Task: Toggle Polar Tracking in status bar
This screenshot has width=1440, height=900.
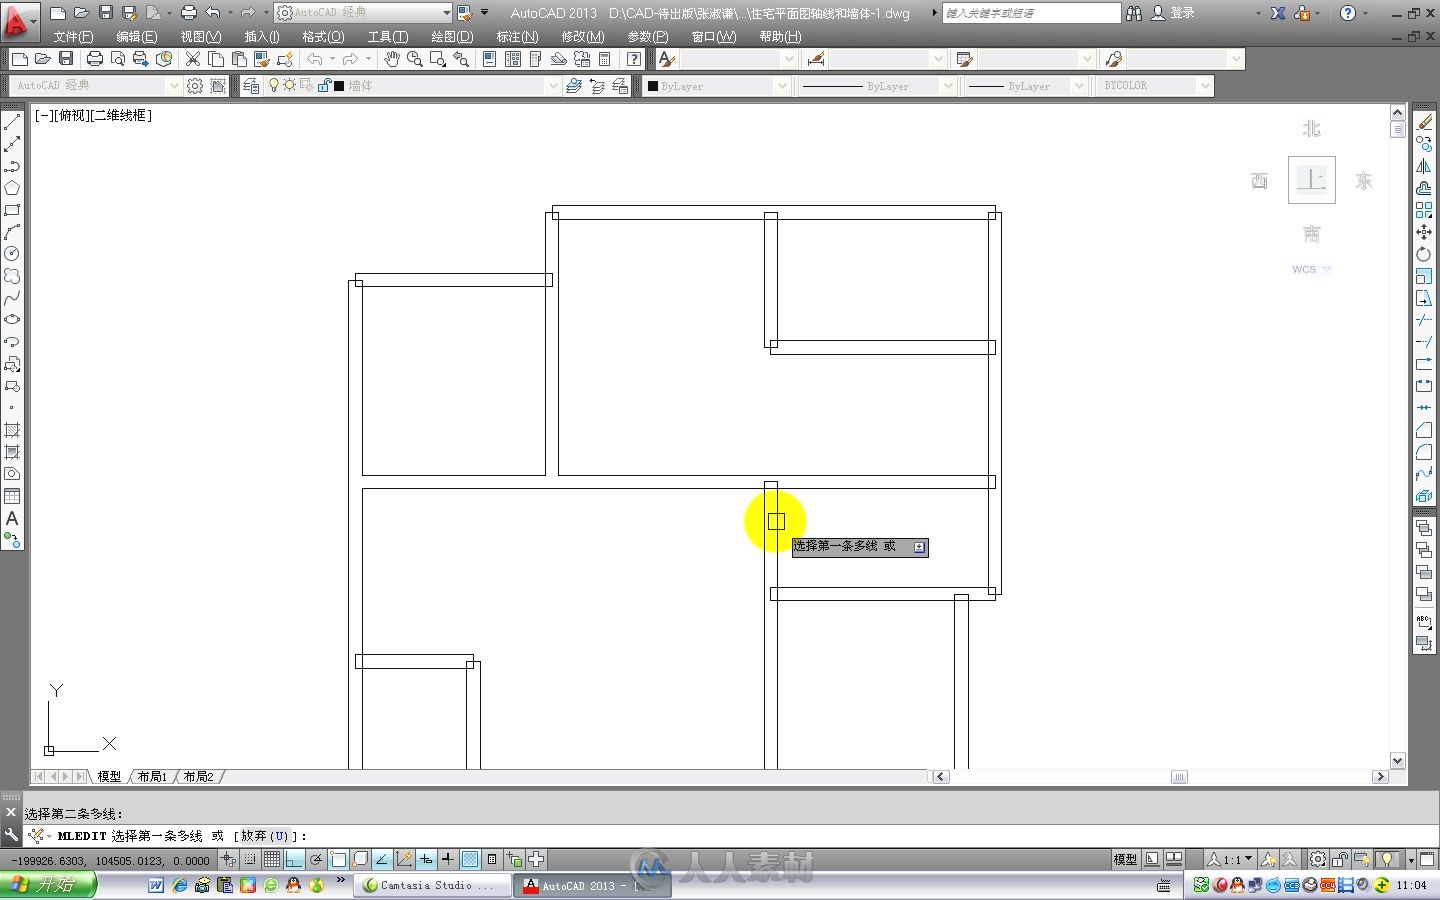Action: (316, 859)
